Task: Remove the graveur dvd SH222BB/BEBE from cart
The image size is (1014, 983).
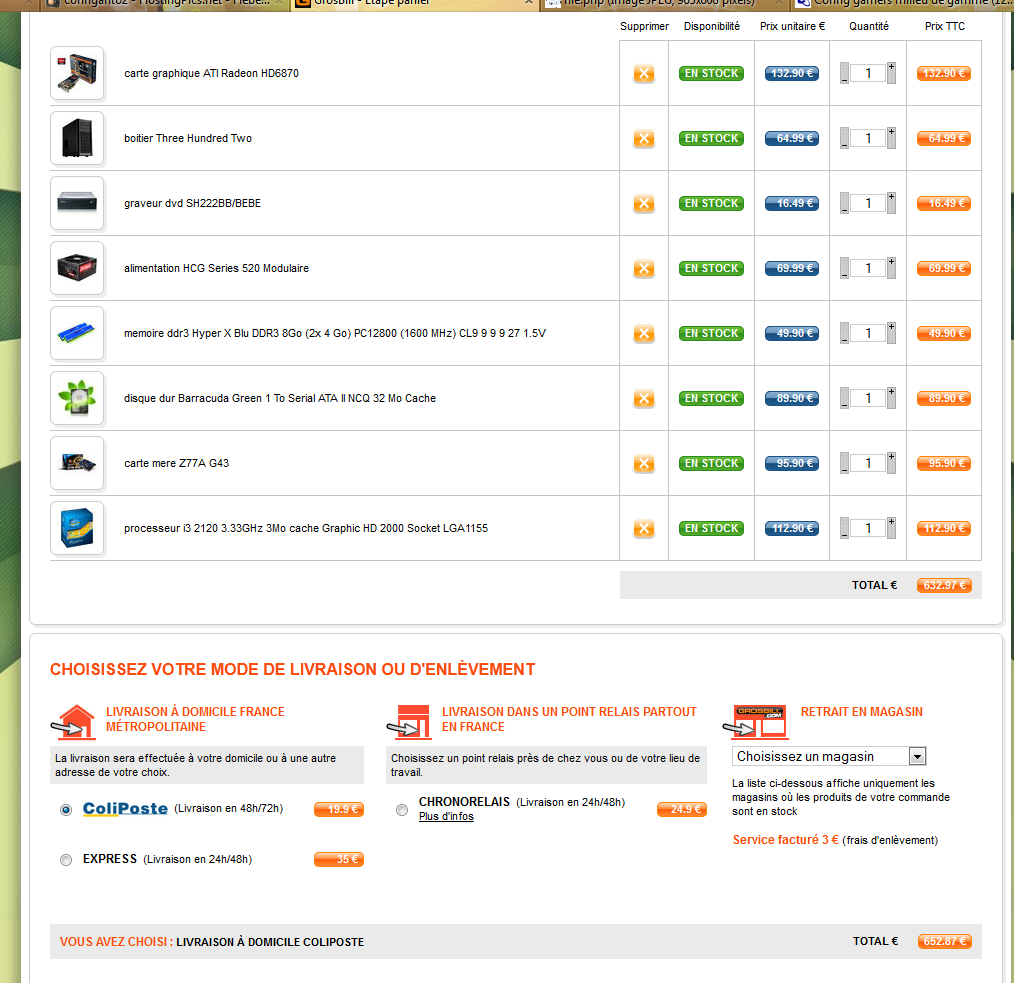Action: (643, 204)
